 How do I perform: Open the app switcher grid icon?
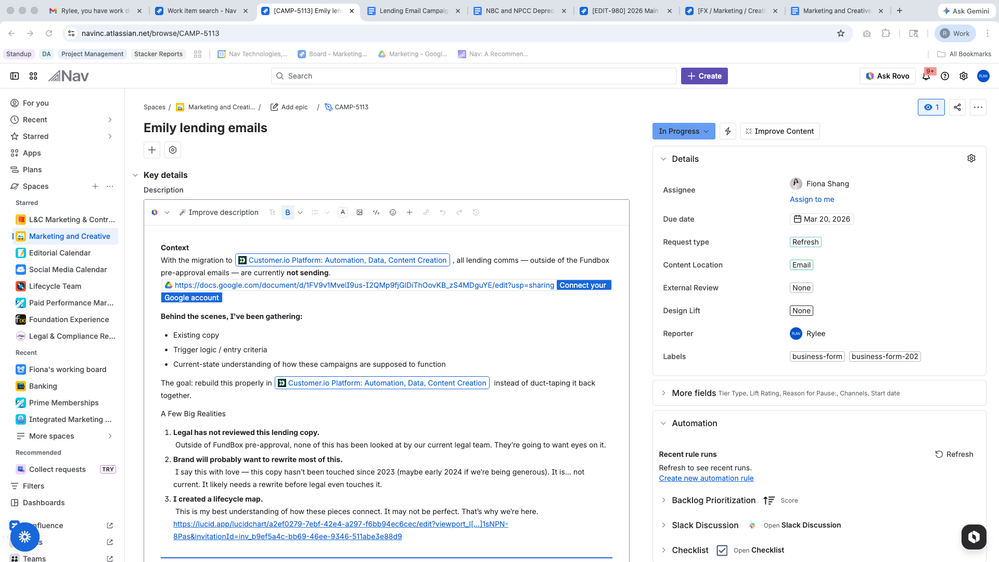point(33,76)
